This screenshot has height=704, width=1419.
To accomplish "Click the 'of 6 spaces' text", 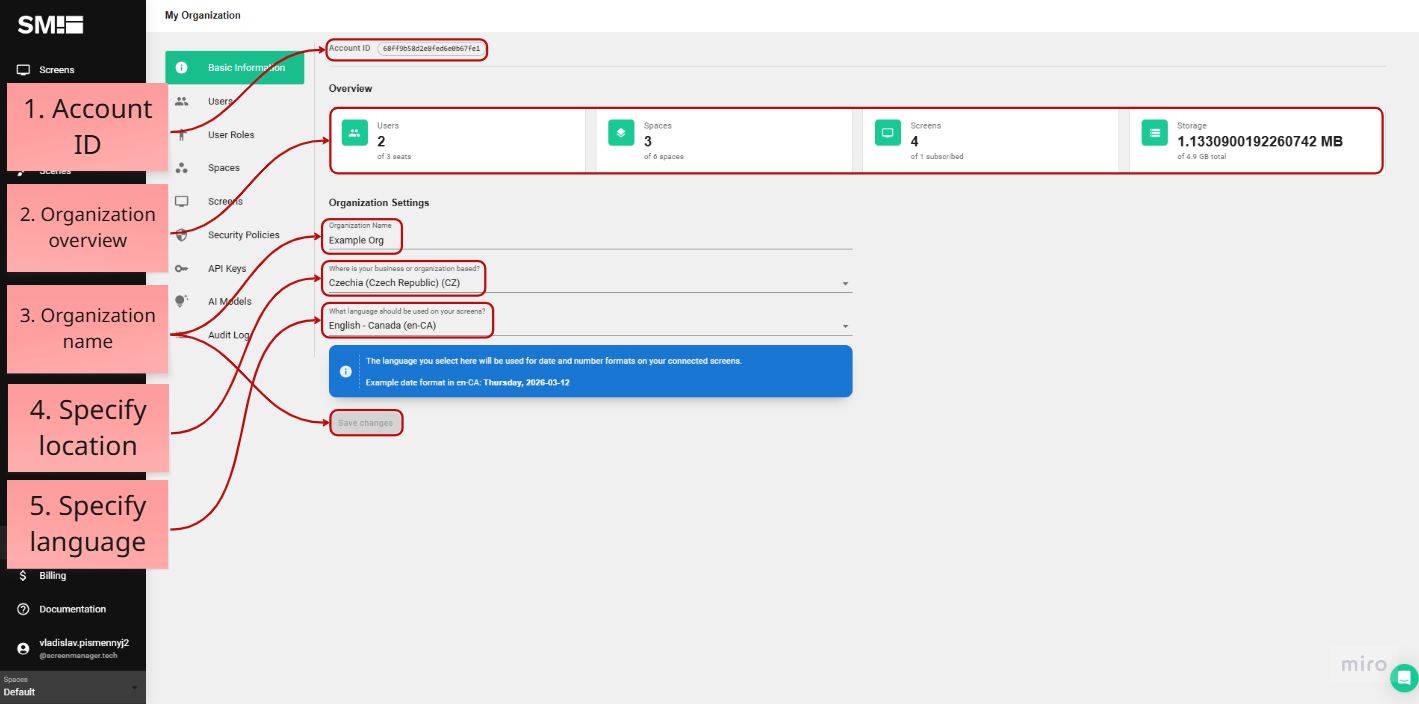I will click(664, 157).
